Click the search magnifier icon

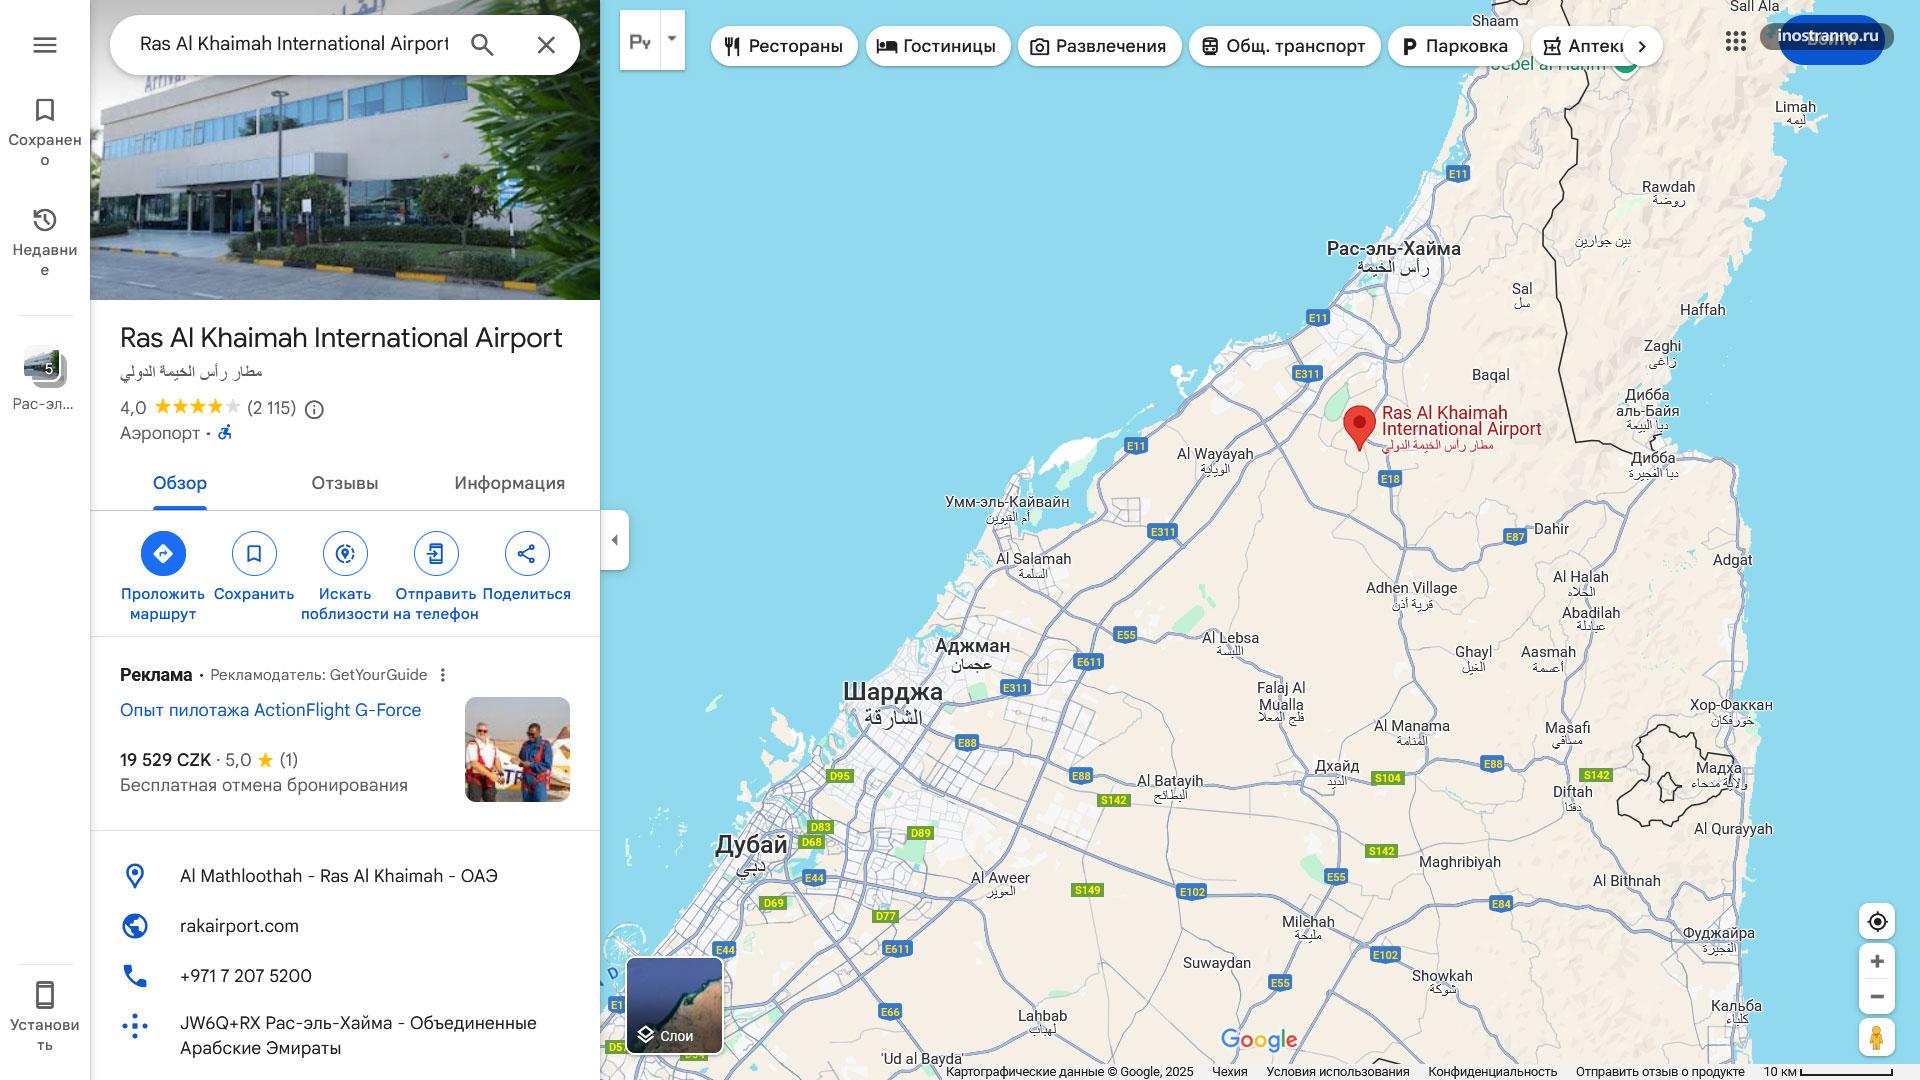point(482,45)
